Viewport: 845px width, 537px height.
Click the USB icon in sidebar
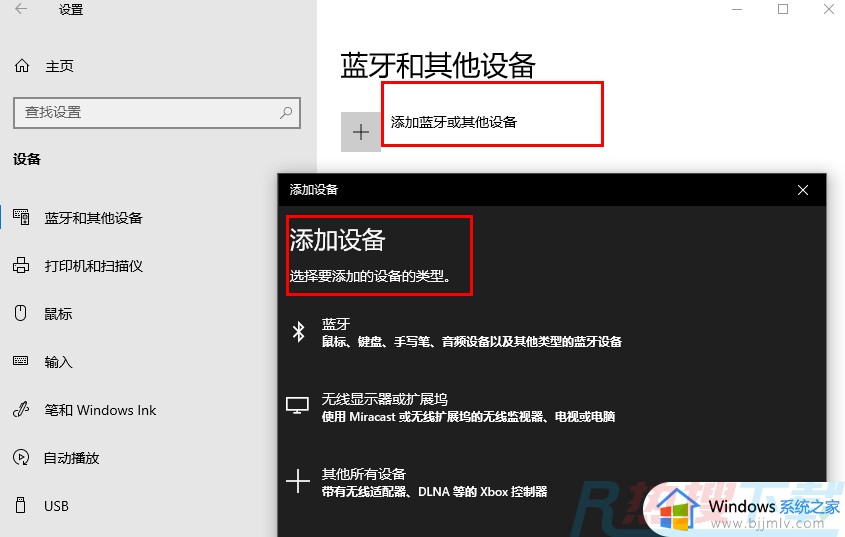[20, 505]
